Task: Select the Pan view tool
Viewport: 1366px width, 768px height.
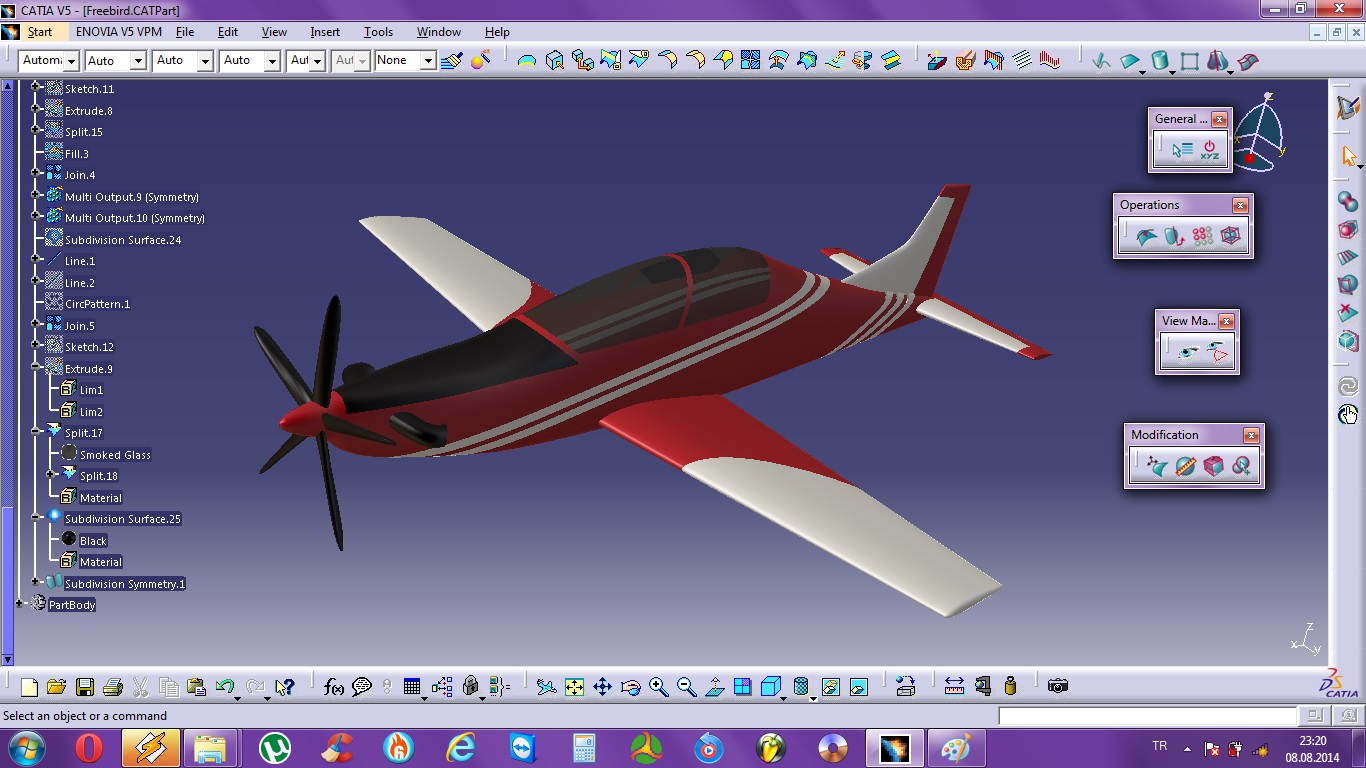Action: (x=602, y=687)
